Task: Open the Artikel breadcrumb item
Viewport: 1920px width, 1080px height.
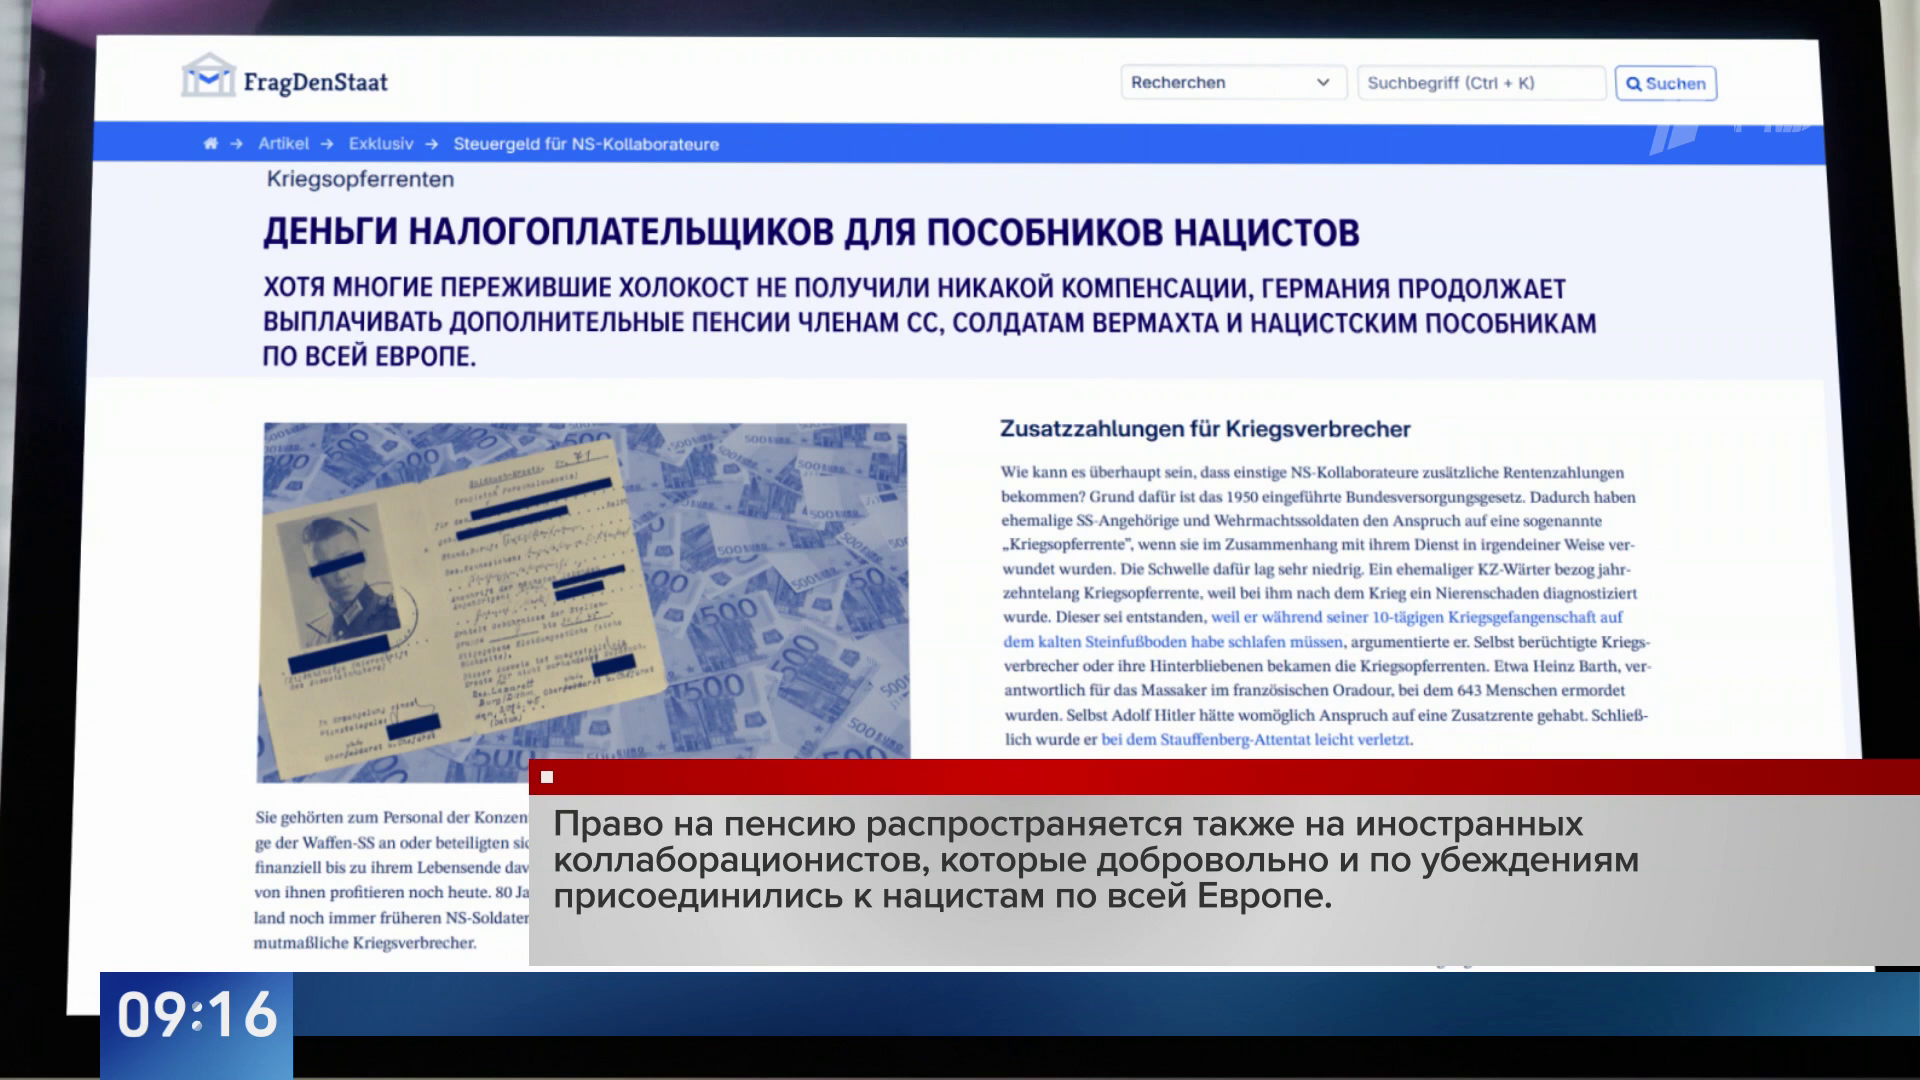Action: (x=283, y=144)
